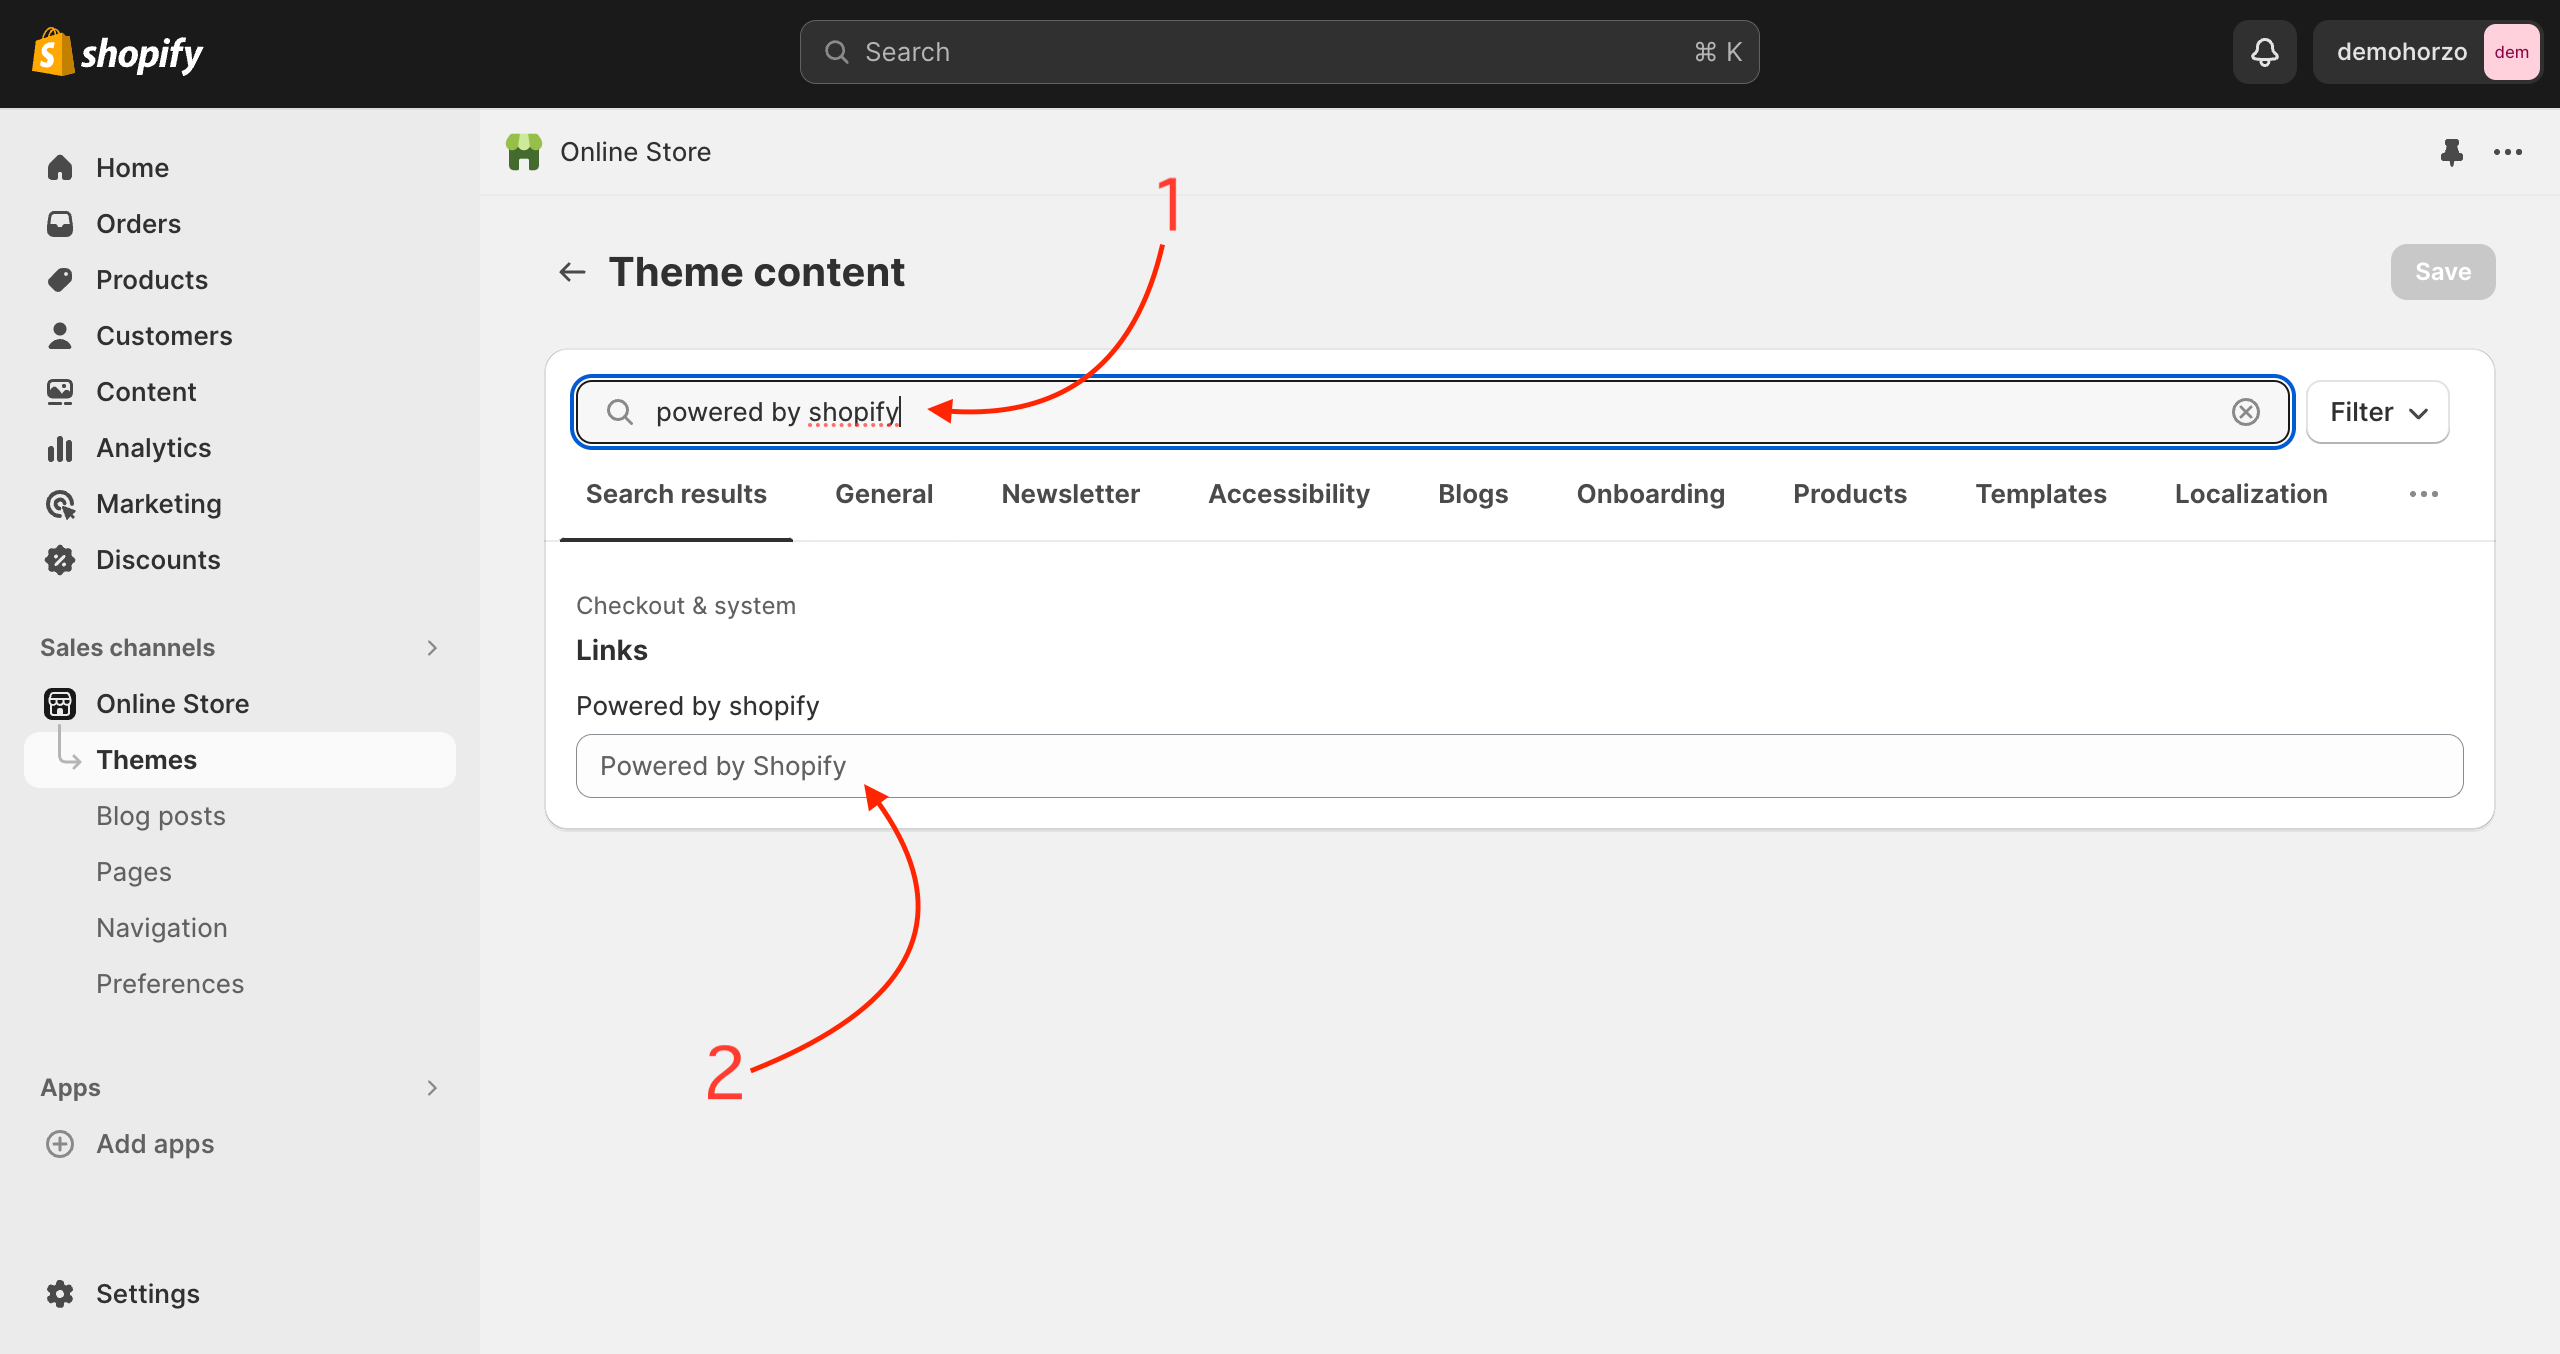Screen dimensions: 2560x1354
Task: Expand the Sales channels section
Action: click(432, 648)
